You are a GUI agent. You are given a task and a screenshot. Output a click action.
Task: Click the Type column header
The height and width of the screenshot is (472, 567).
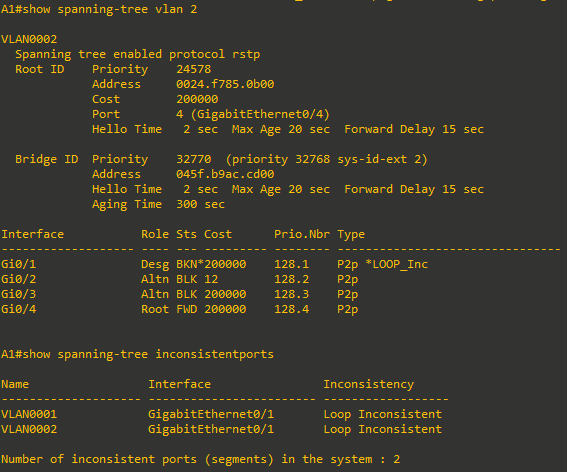pos(351,235)
